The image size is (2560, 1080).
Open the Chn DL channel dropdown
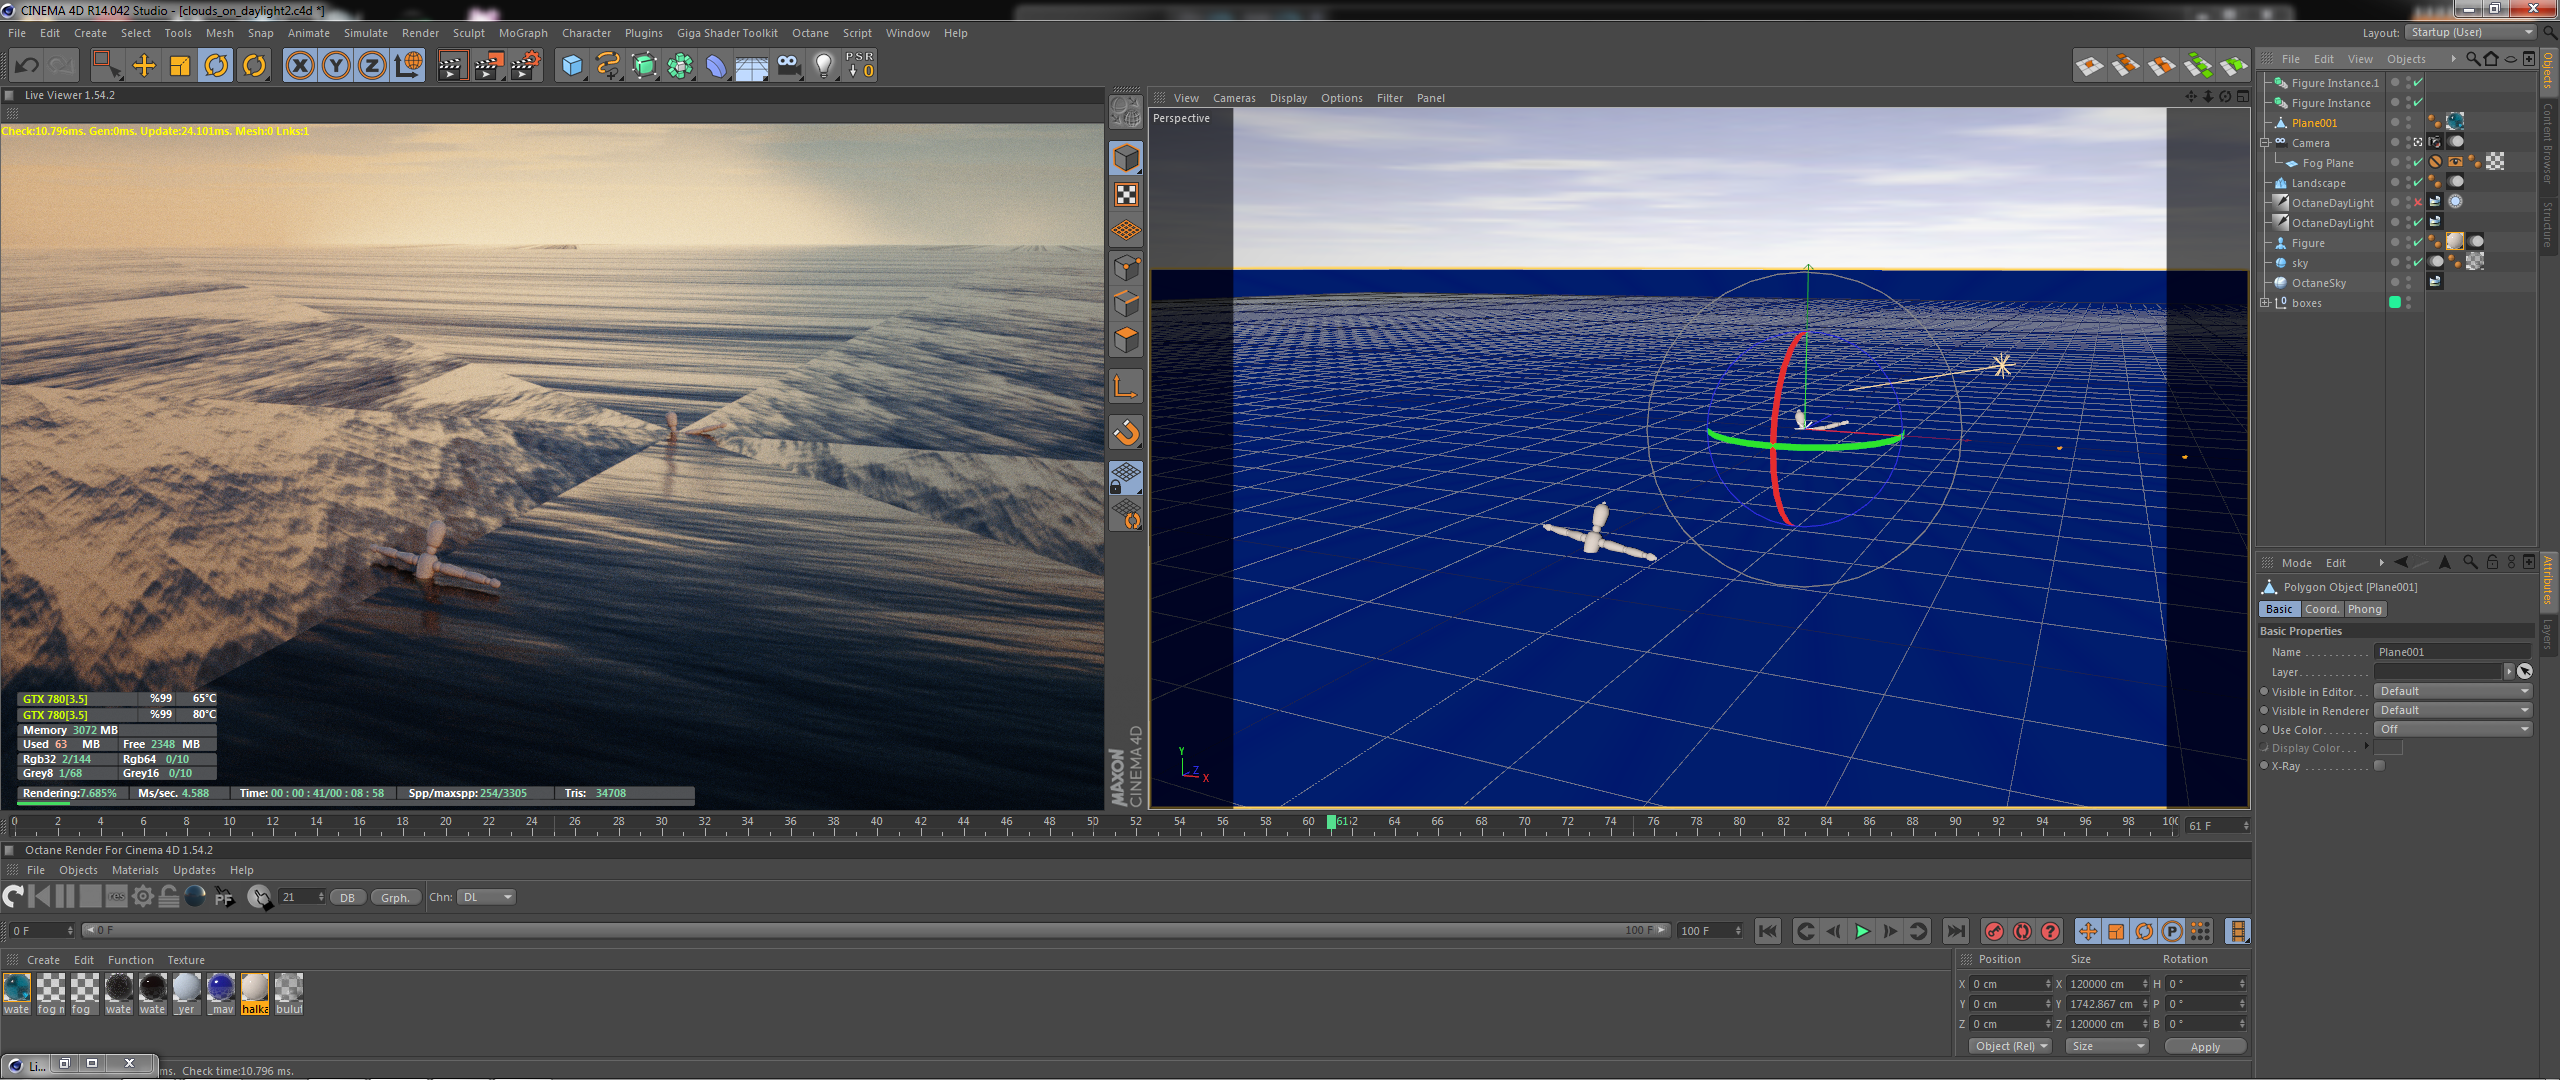(x=486, y=897)
